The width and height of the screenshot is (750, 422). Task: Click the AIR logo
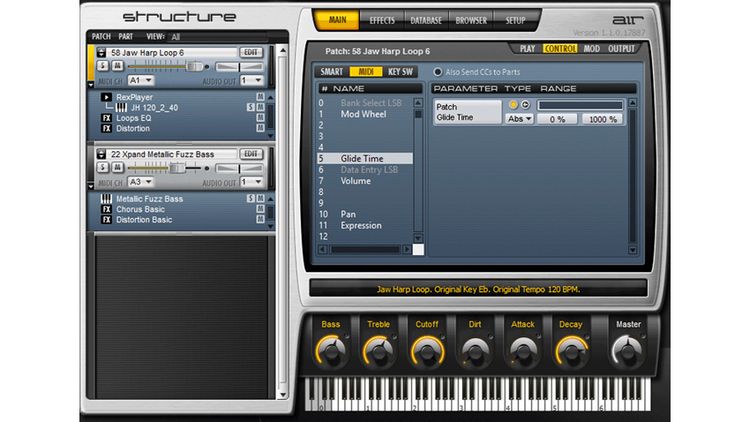[628, 20]
